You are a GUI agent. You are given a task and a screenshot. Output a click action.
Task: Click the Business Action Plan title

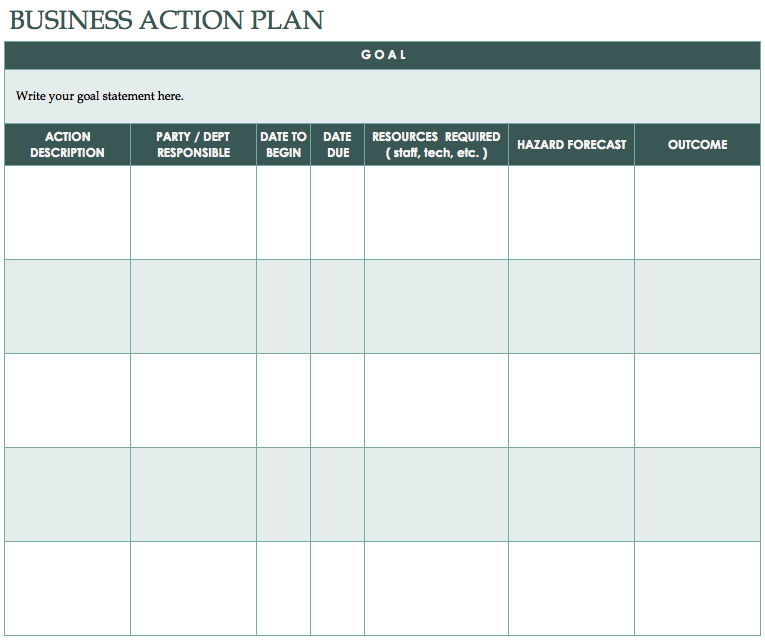[x=166, y=19]
